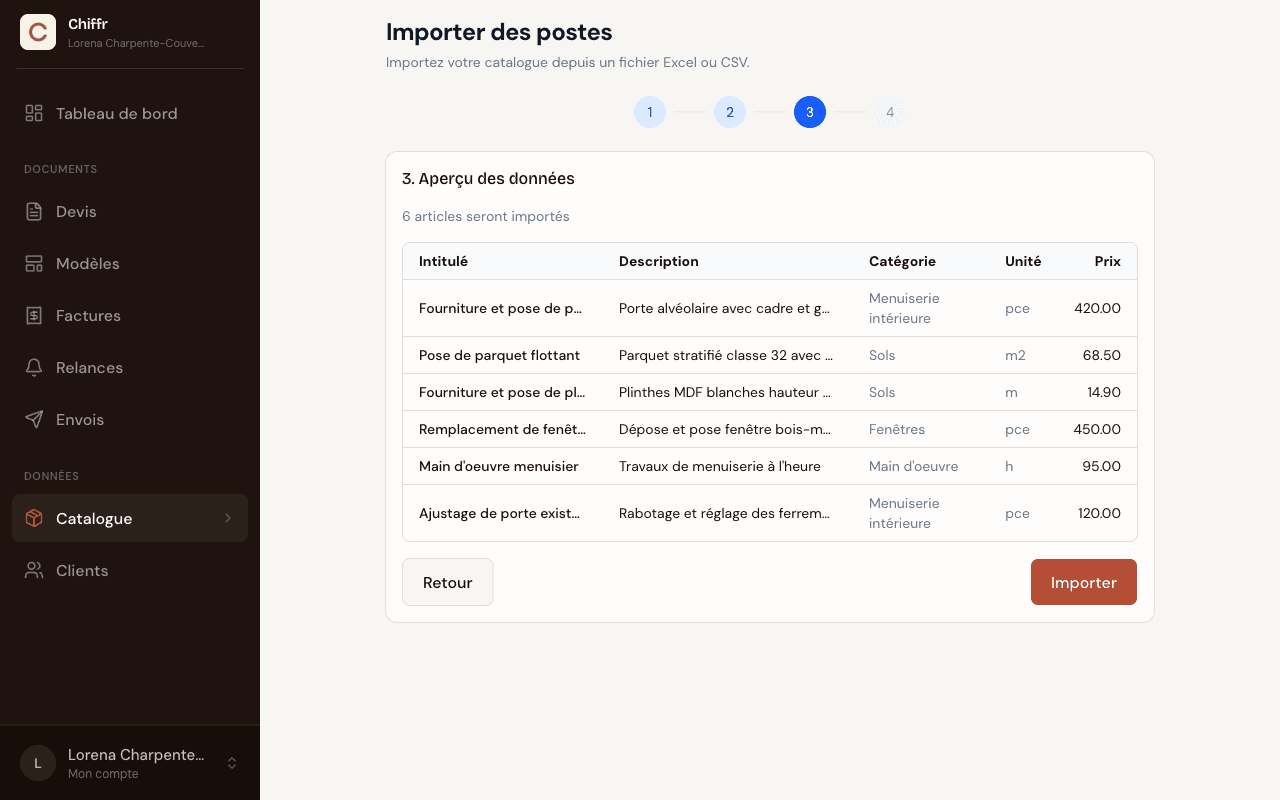
Task: Click the Prix column header
Action: click(x=1108, y=261)
